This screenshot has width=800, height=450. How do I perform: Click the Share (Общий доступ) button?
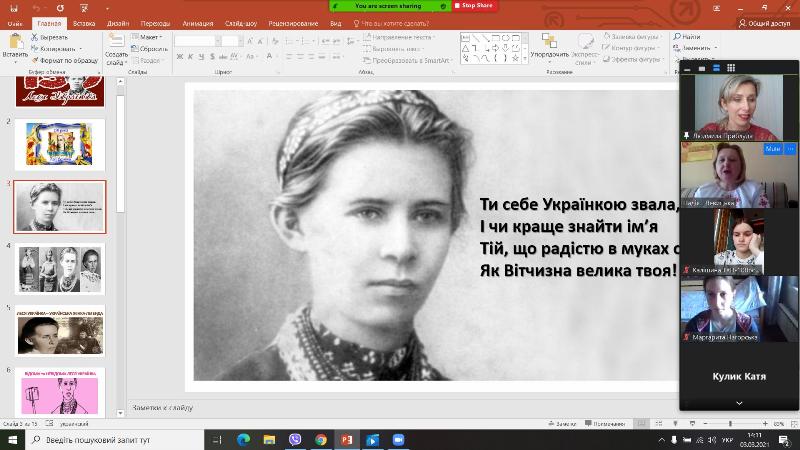tap(764, 21)
